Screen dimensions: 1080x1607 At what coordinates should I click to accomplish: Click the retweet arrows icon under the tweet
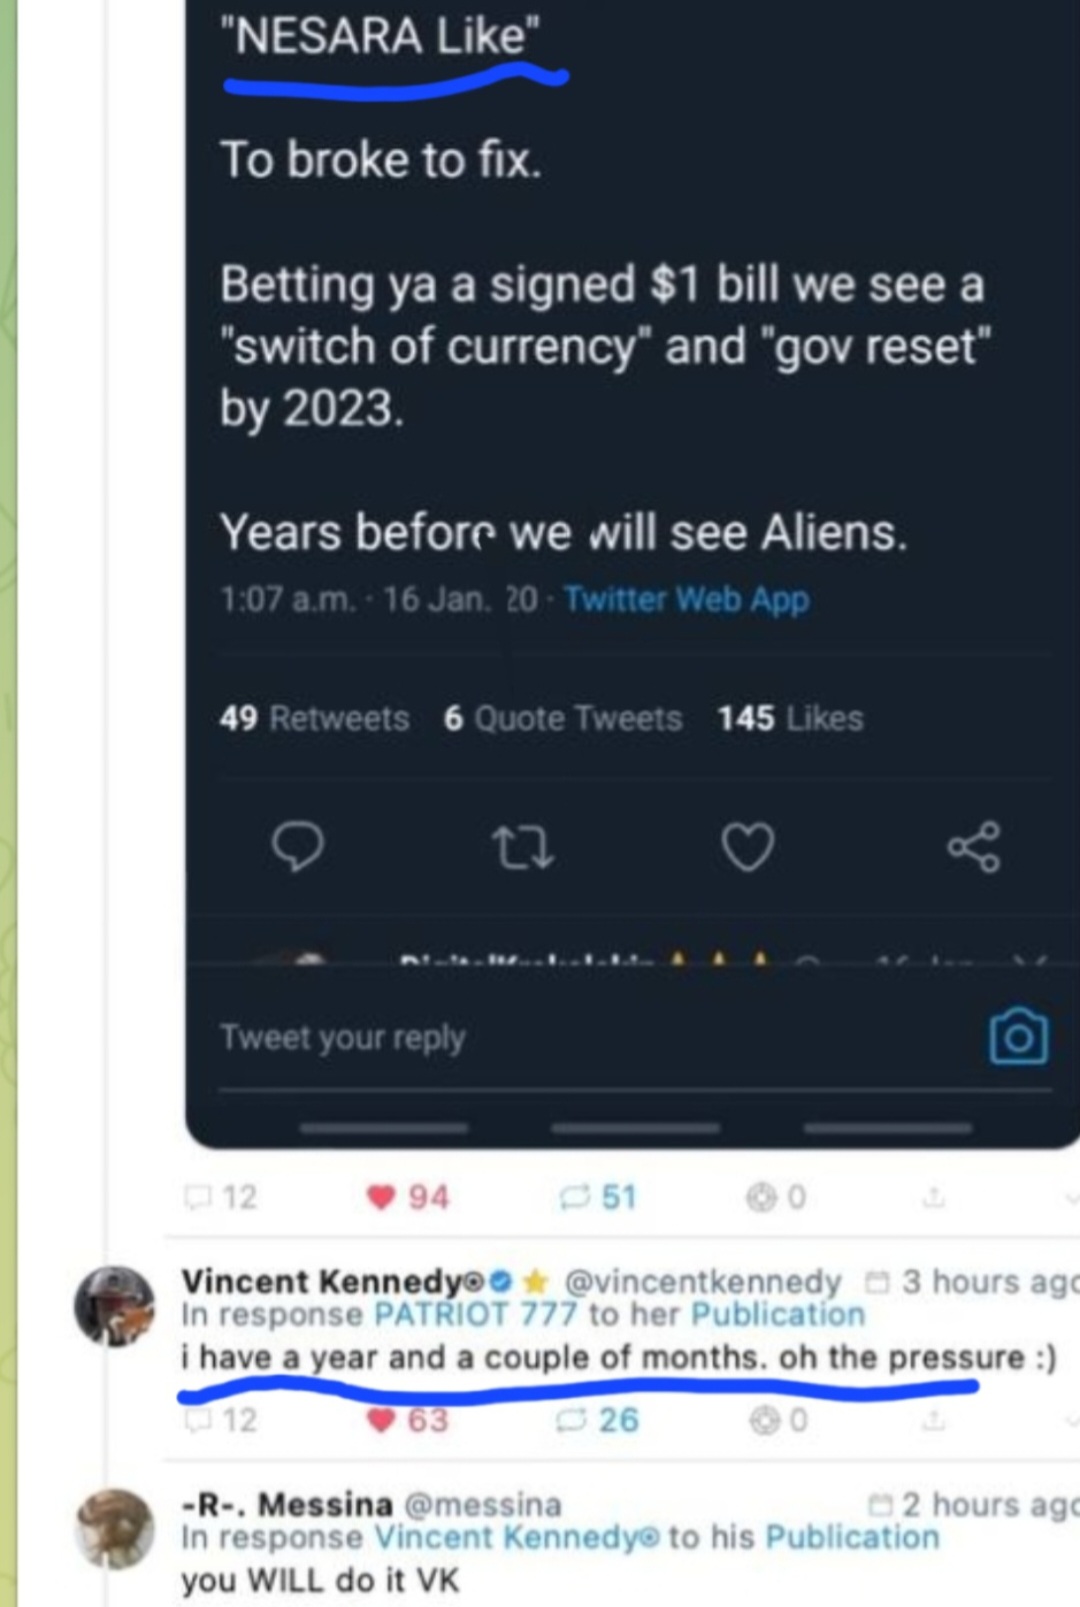[x=523, y=848]
